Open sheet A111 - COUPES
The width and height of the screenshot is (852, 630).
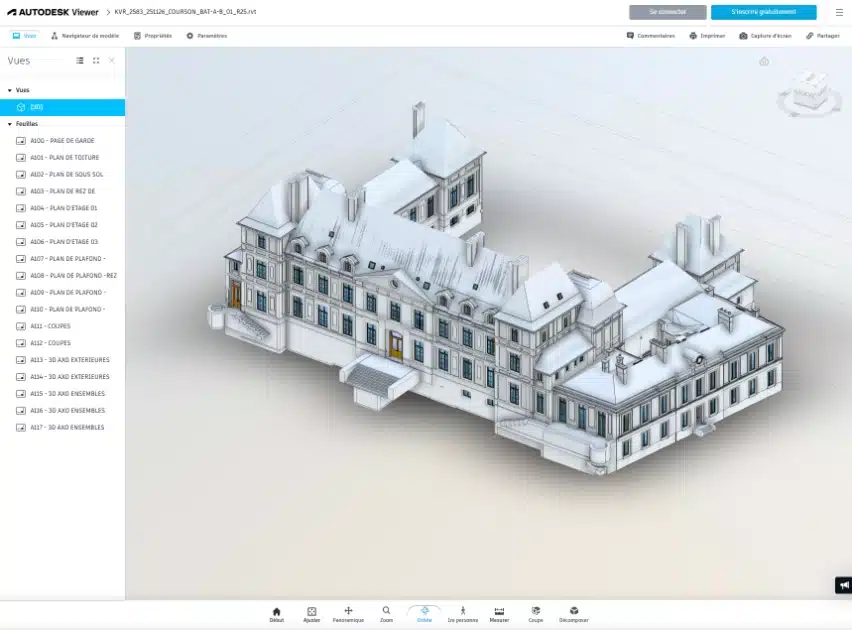coord(62,326)
